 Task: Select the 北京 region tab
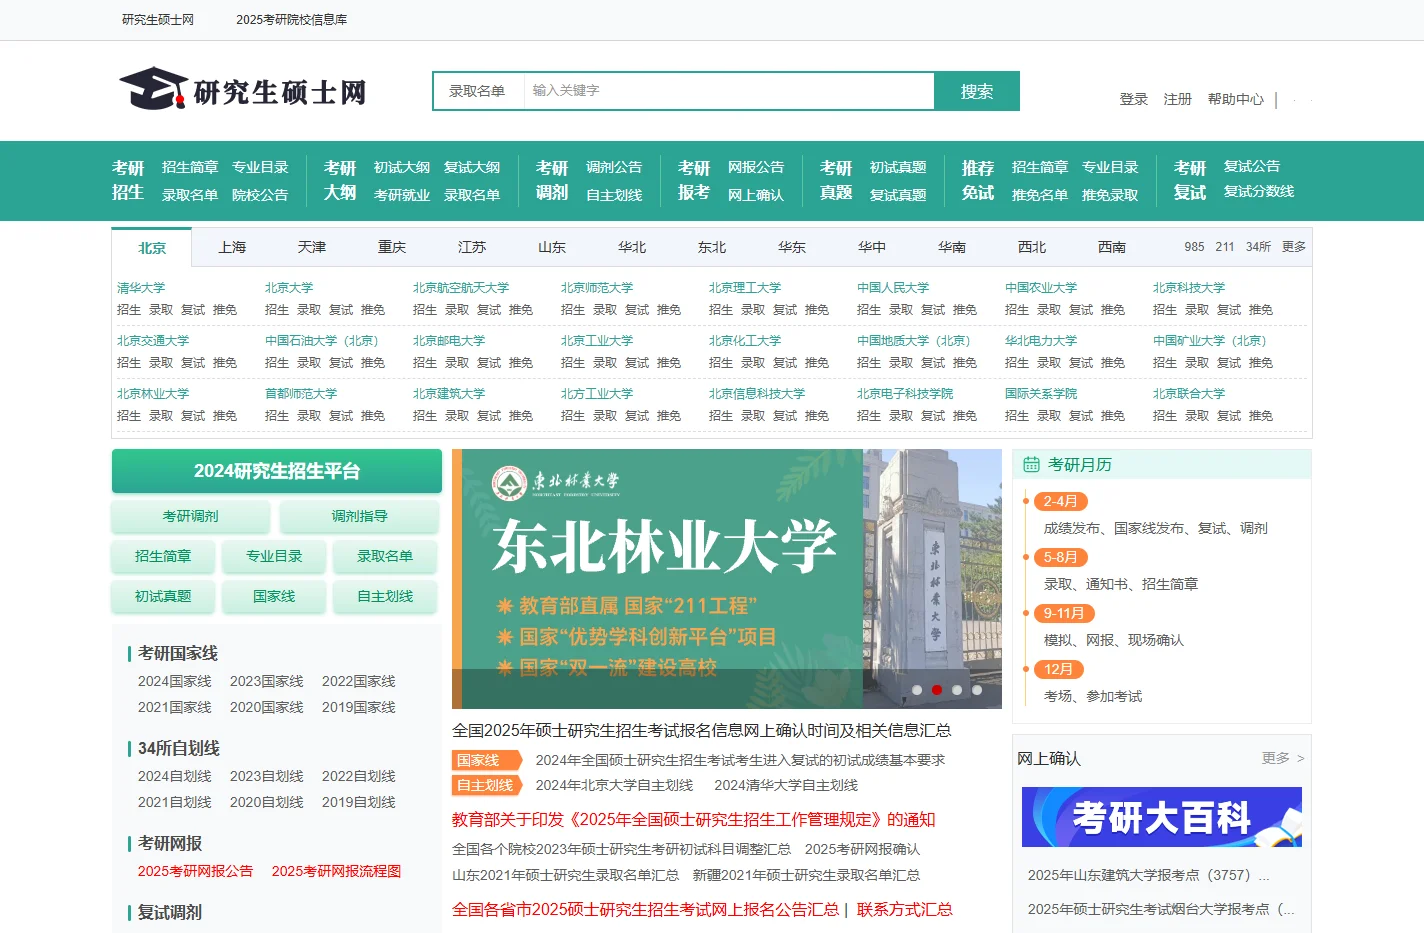click(x=152, y=247)
